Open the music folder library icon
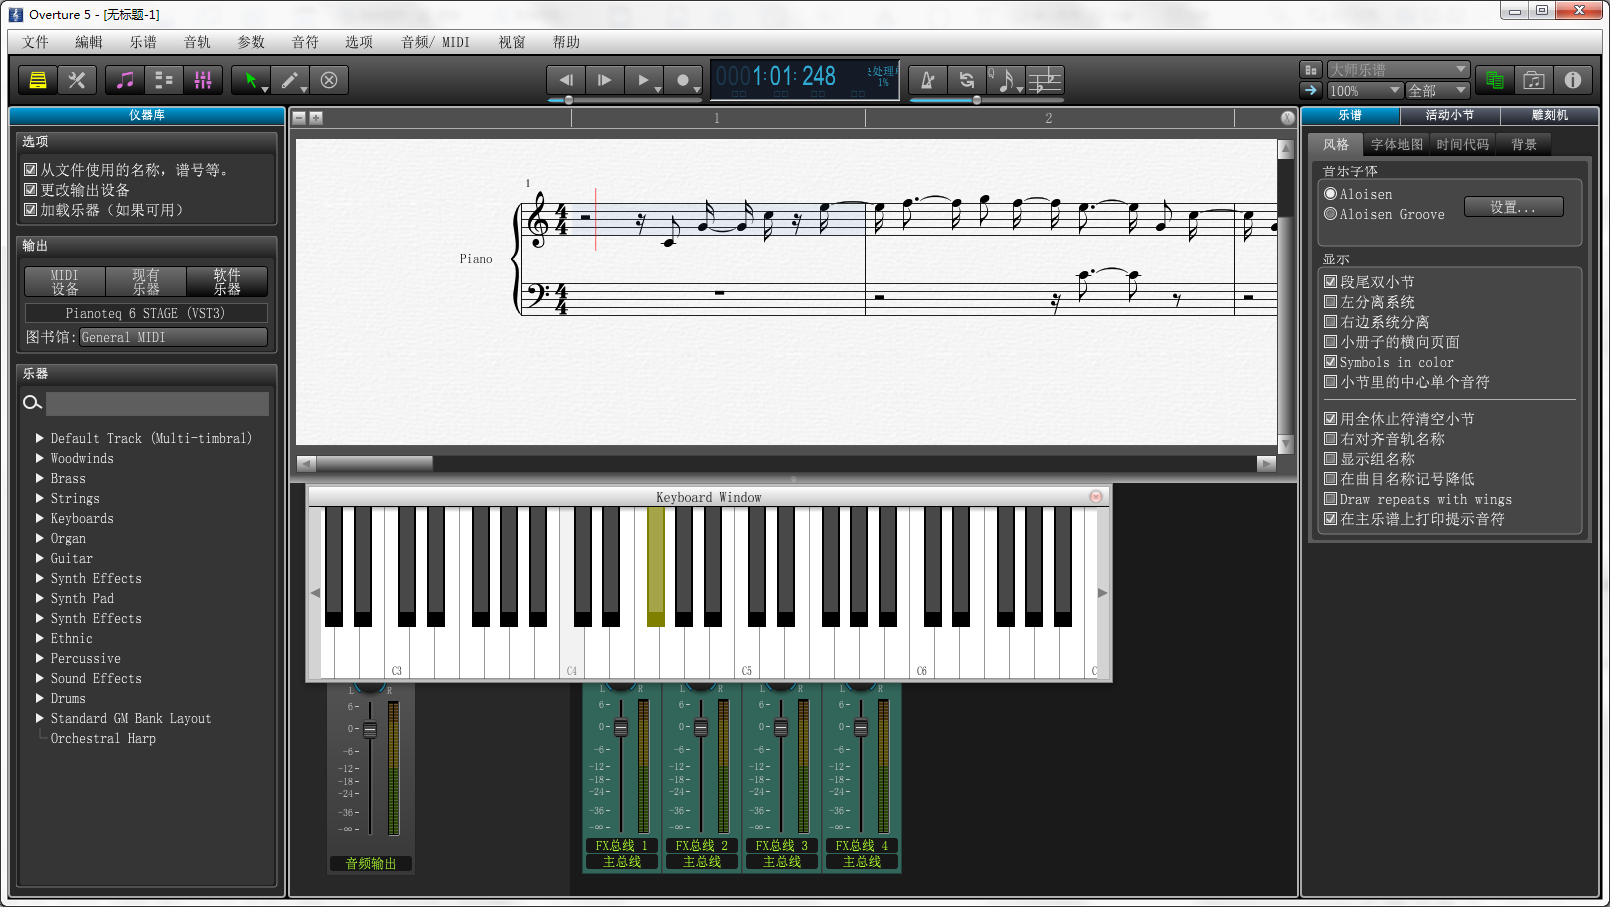This screenshot has width=1610, height=907. coord(1534,80)
